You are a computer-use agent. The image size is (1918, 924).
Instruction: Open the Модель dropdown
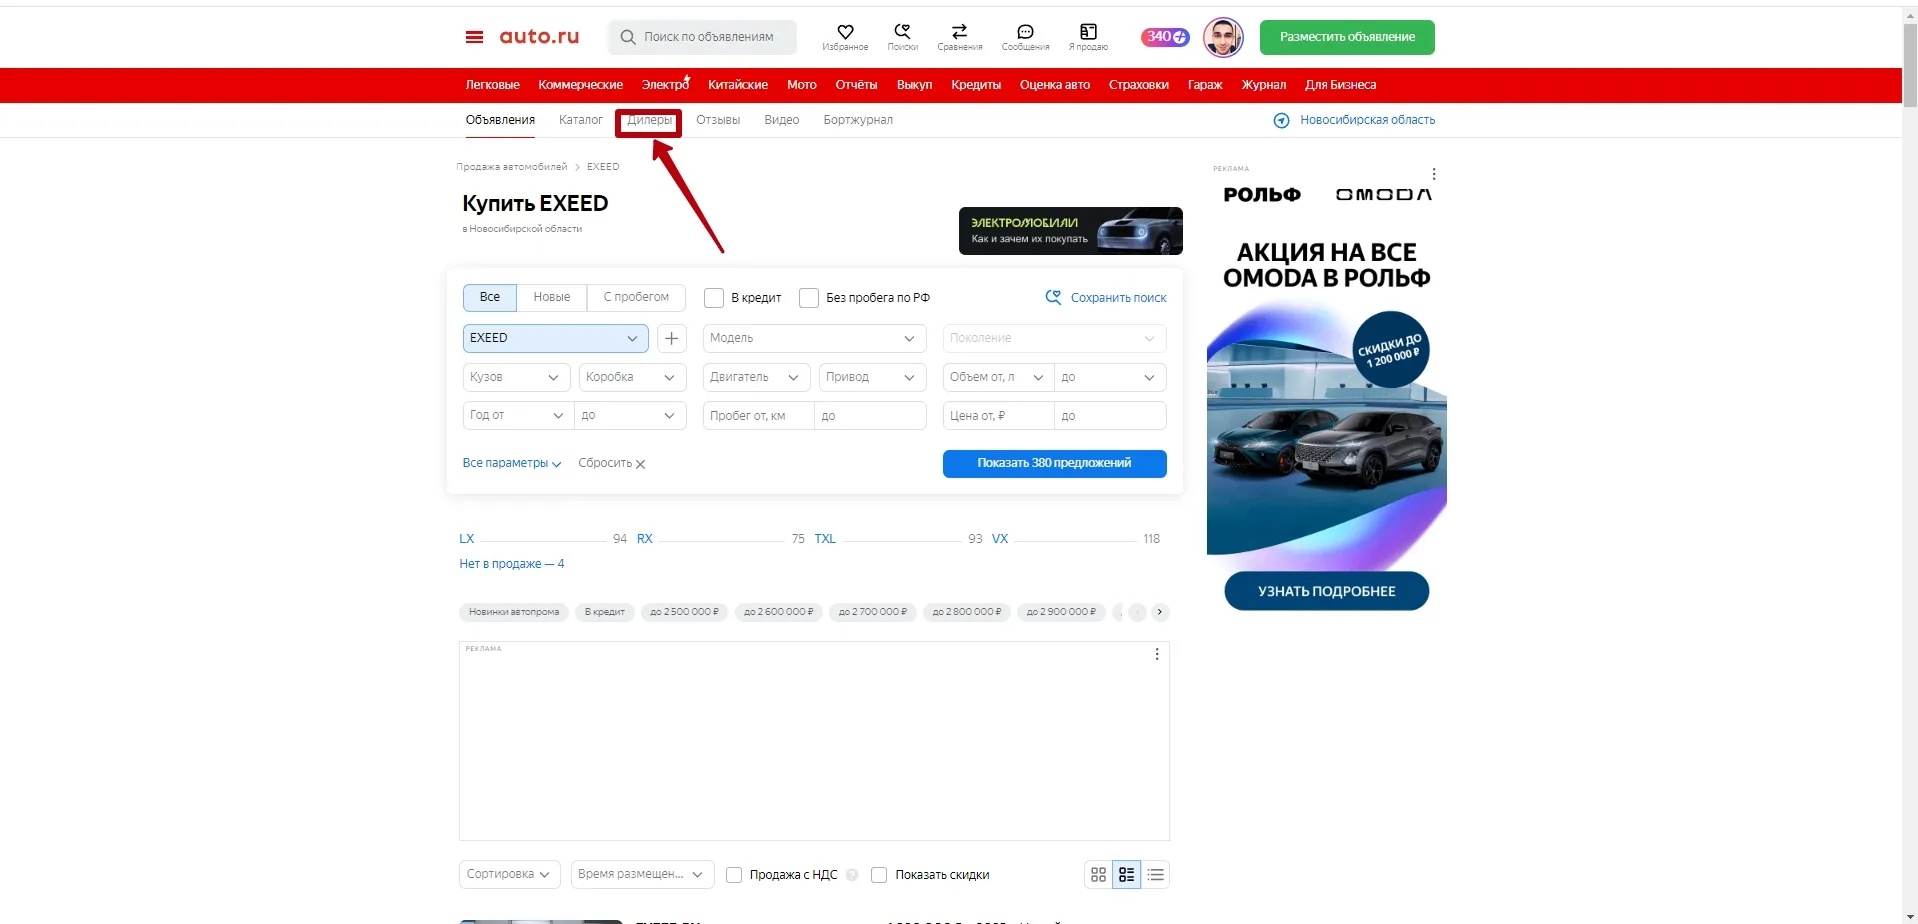point(814,338)
